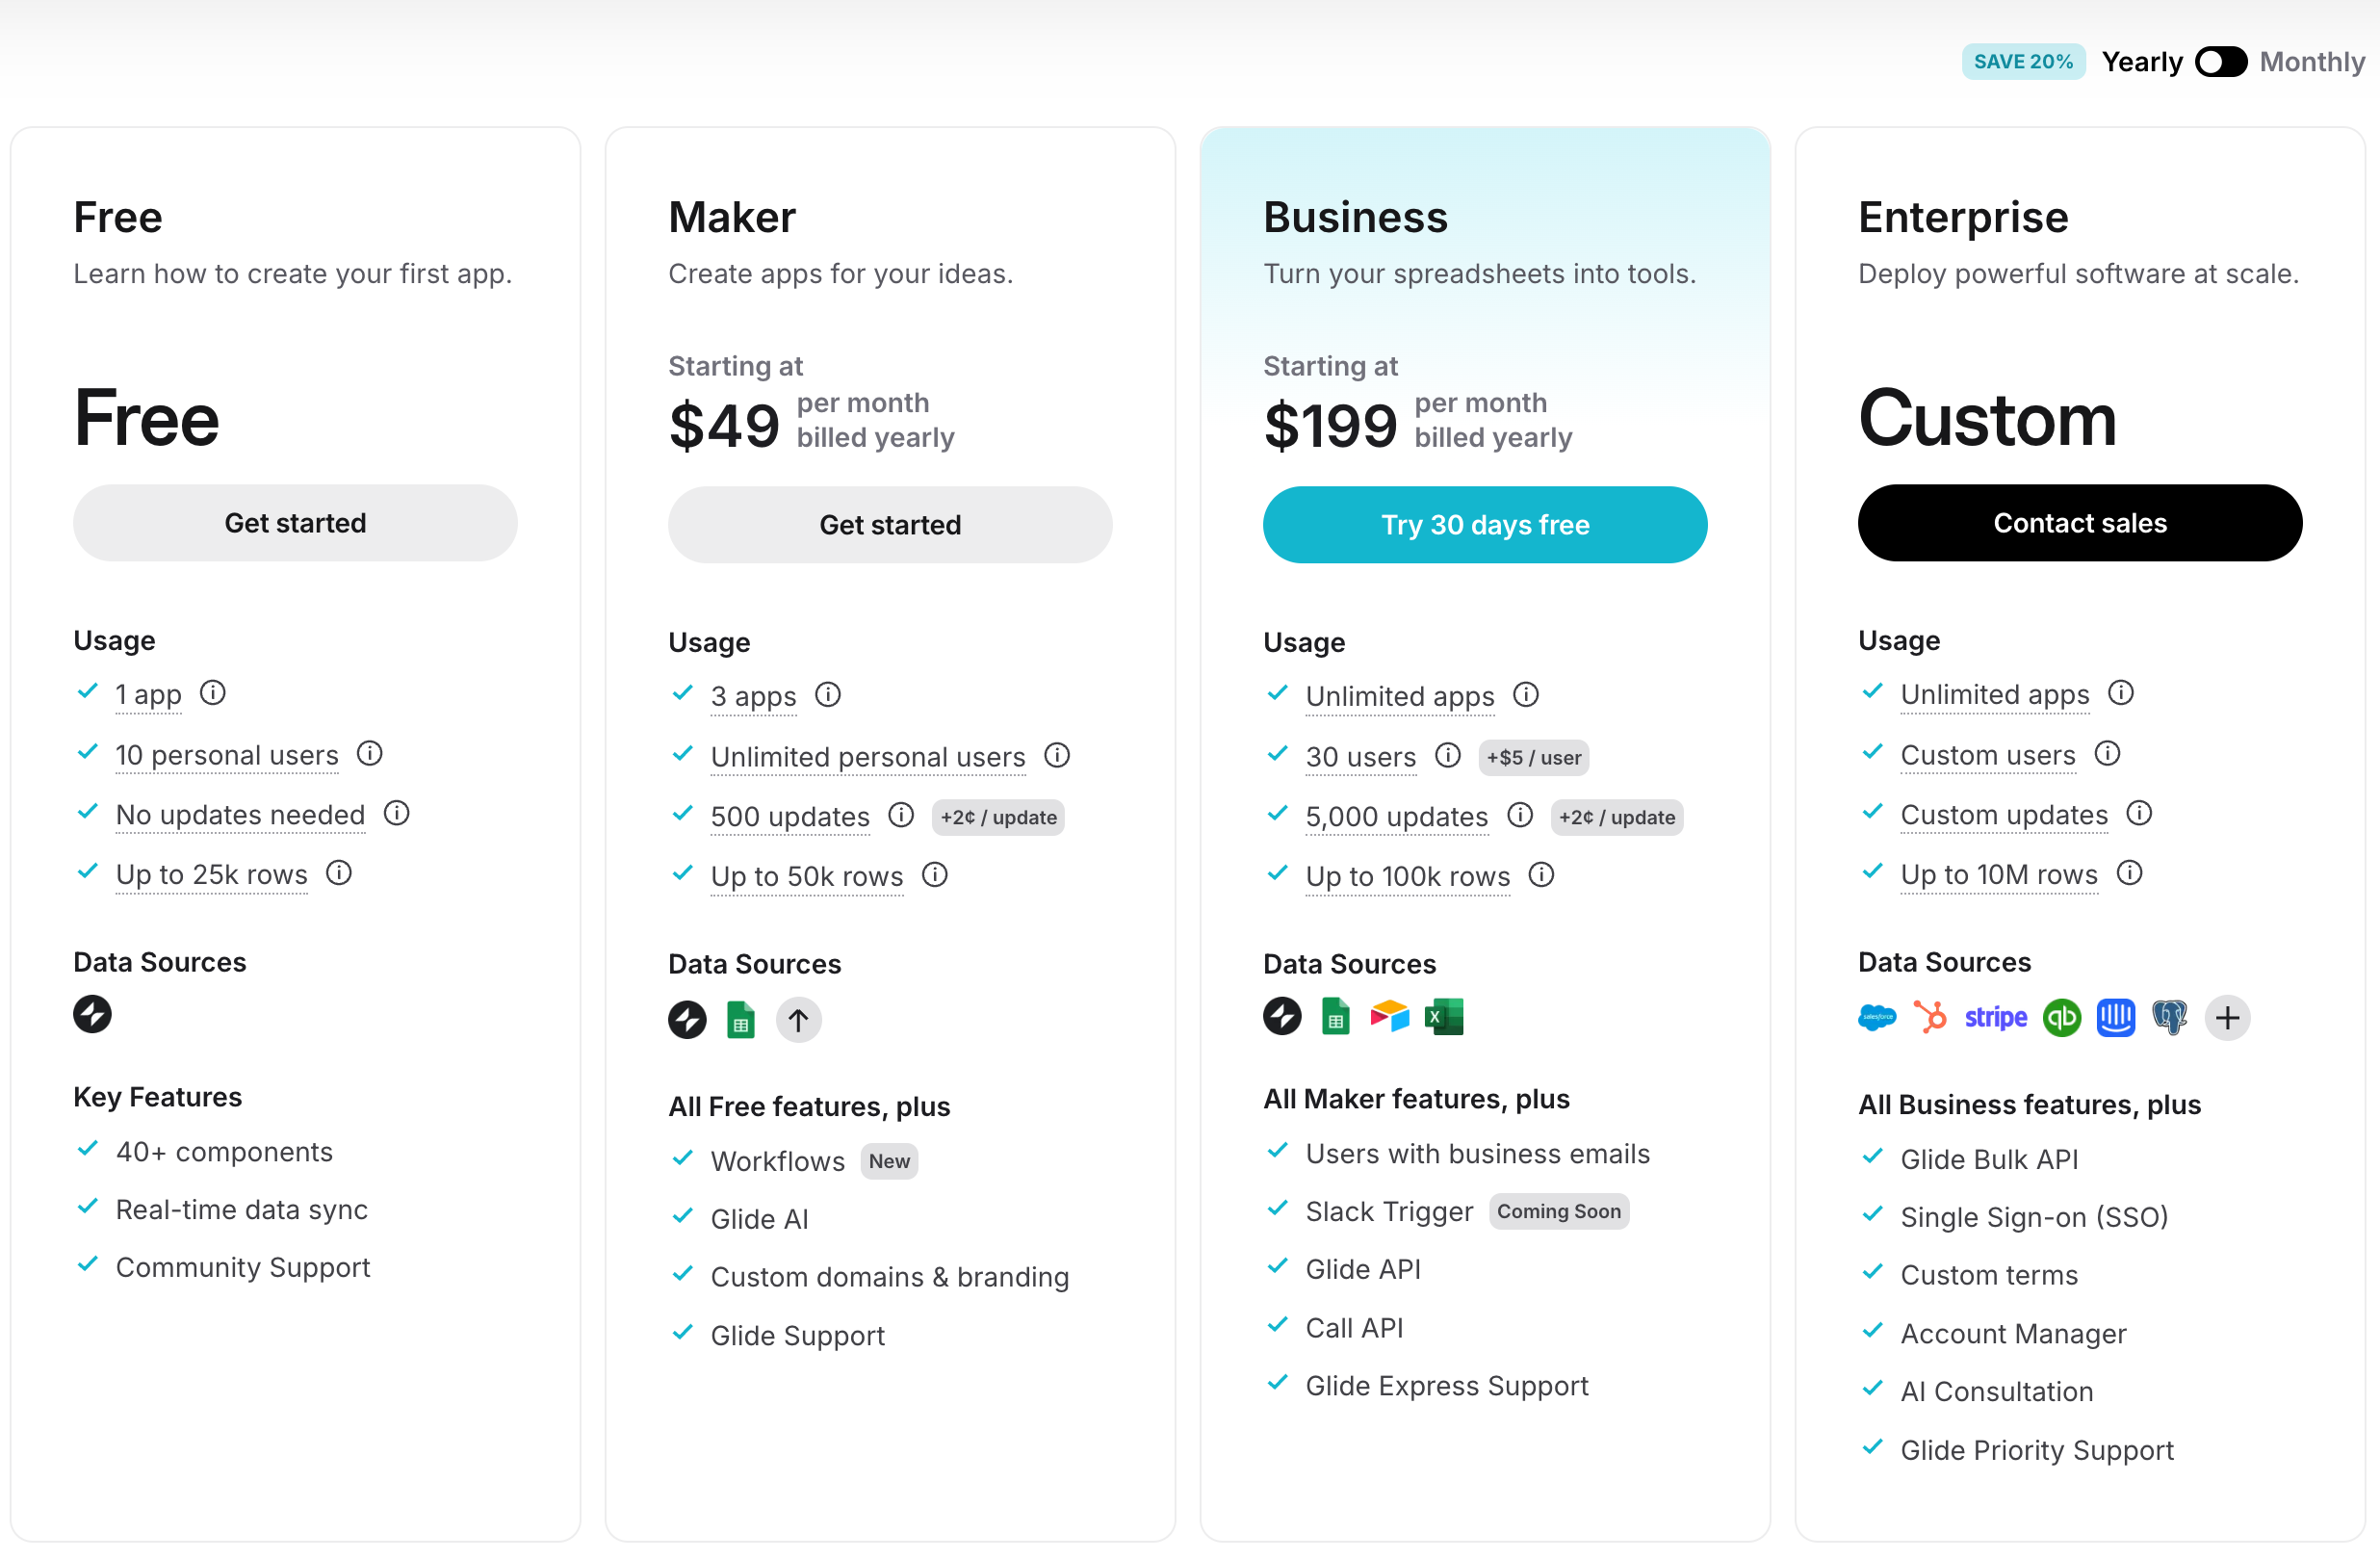
Task: Click the HubSpot data source icon
Action: 1930,1018
